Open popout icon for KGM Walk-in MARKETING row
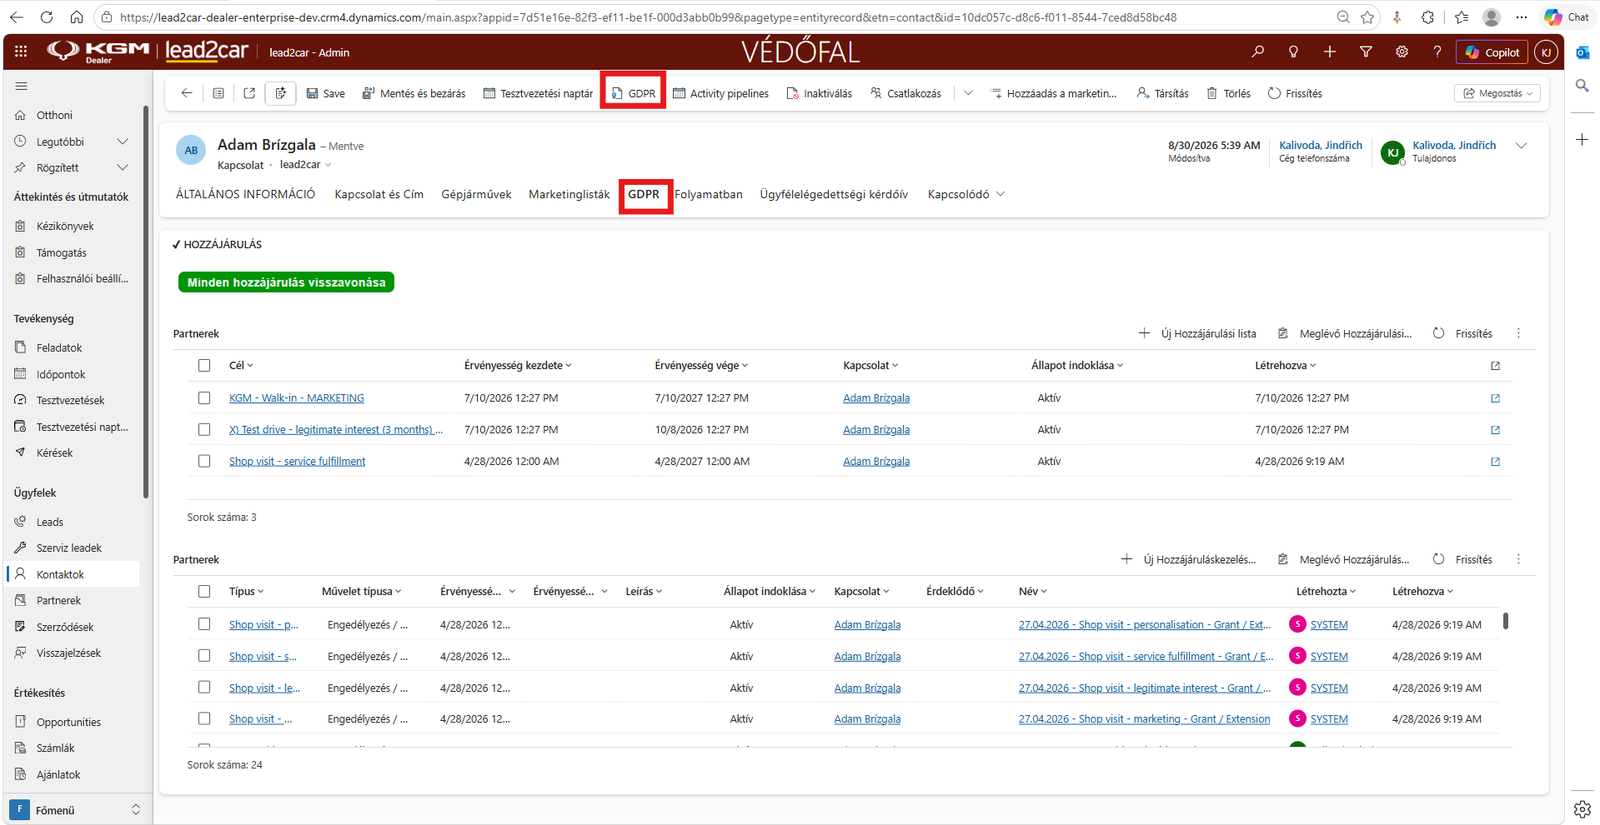 click(x=1495, y=398)
